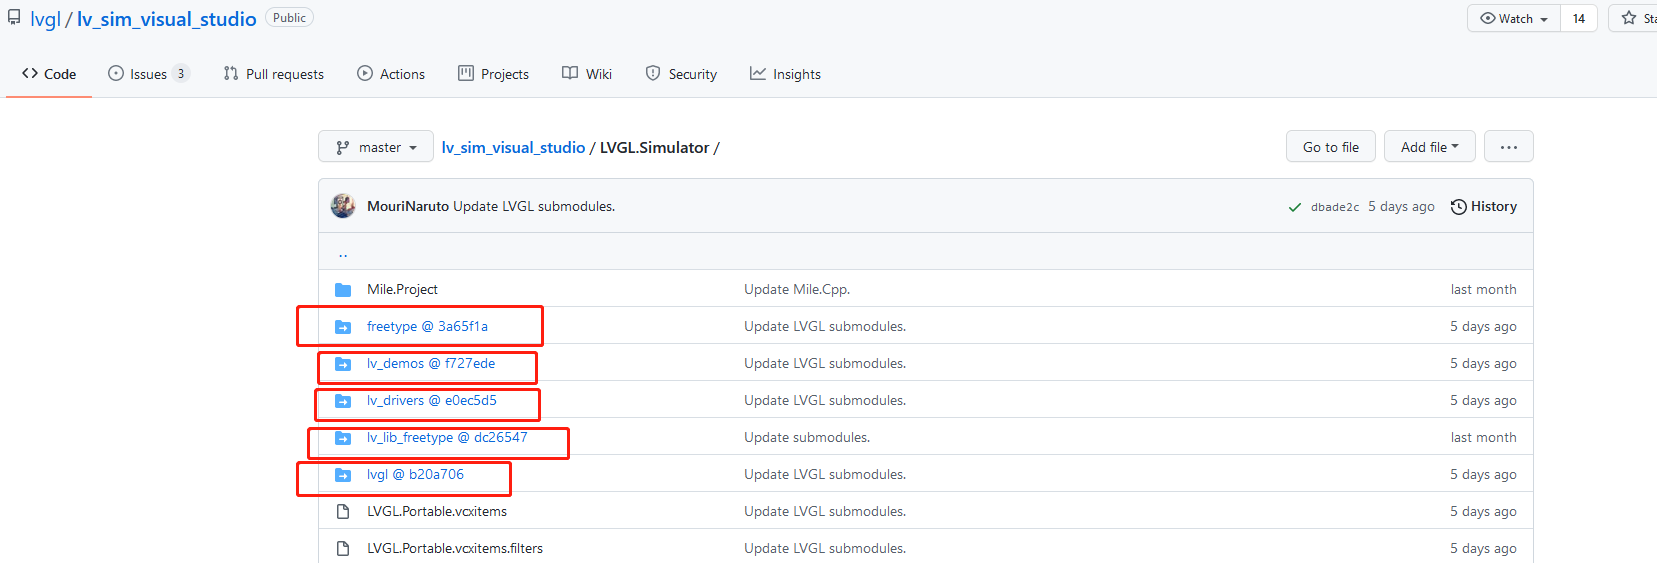Click the lv_demos submodule folder icon

pyautogui.click(x=343, y=363)
